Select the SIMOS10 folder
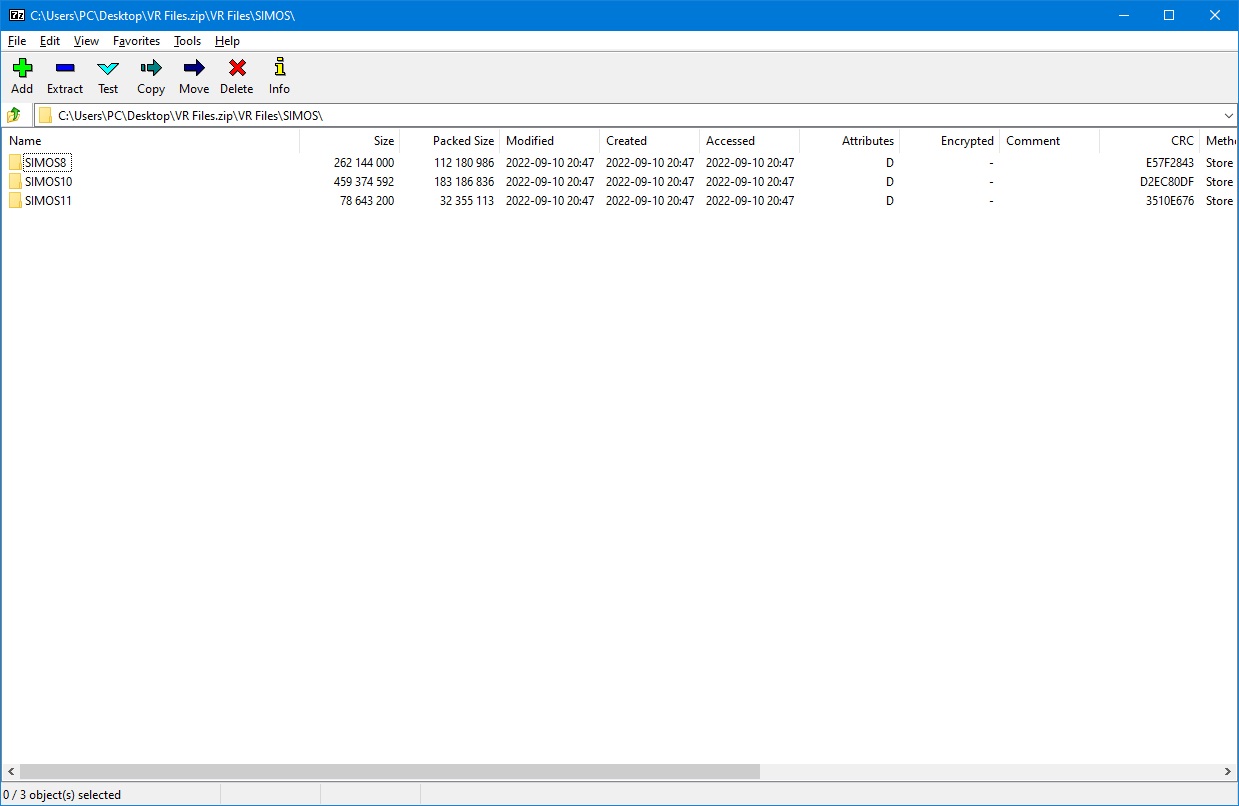Viewport: 1239px width, 806px height. 48,182
